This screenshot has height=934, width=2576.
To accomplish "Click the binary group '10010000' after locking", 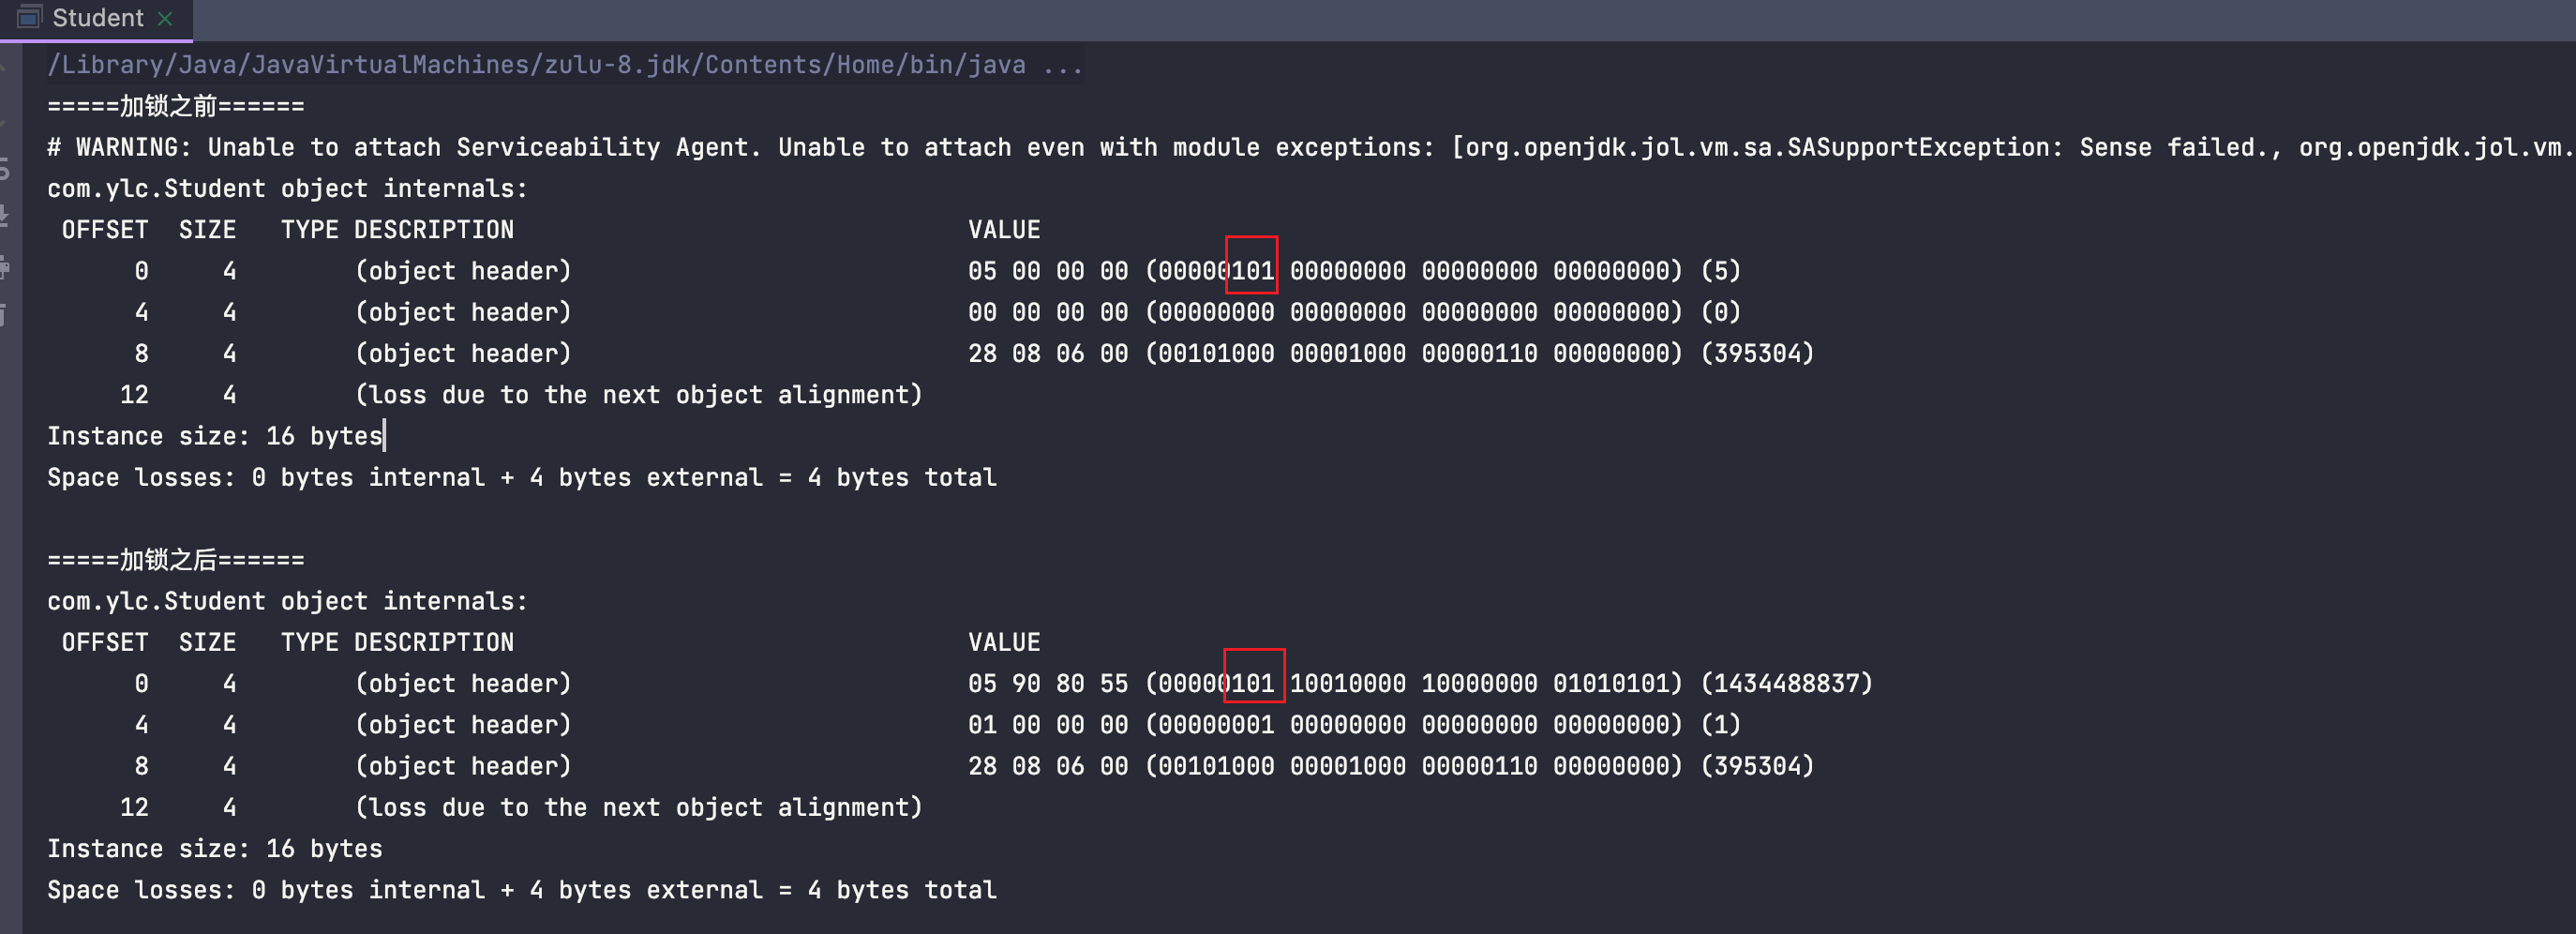I will [x=1348, y=684].
